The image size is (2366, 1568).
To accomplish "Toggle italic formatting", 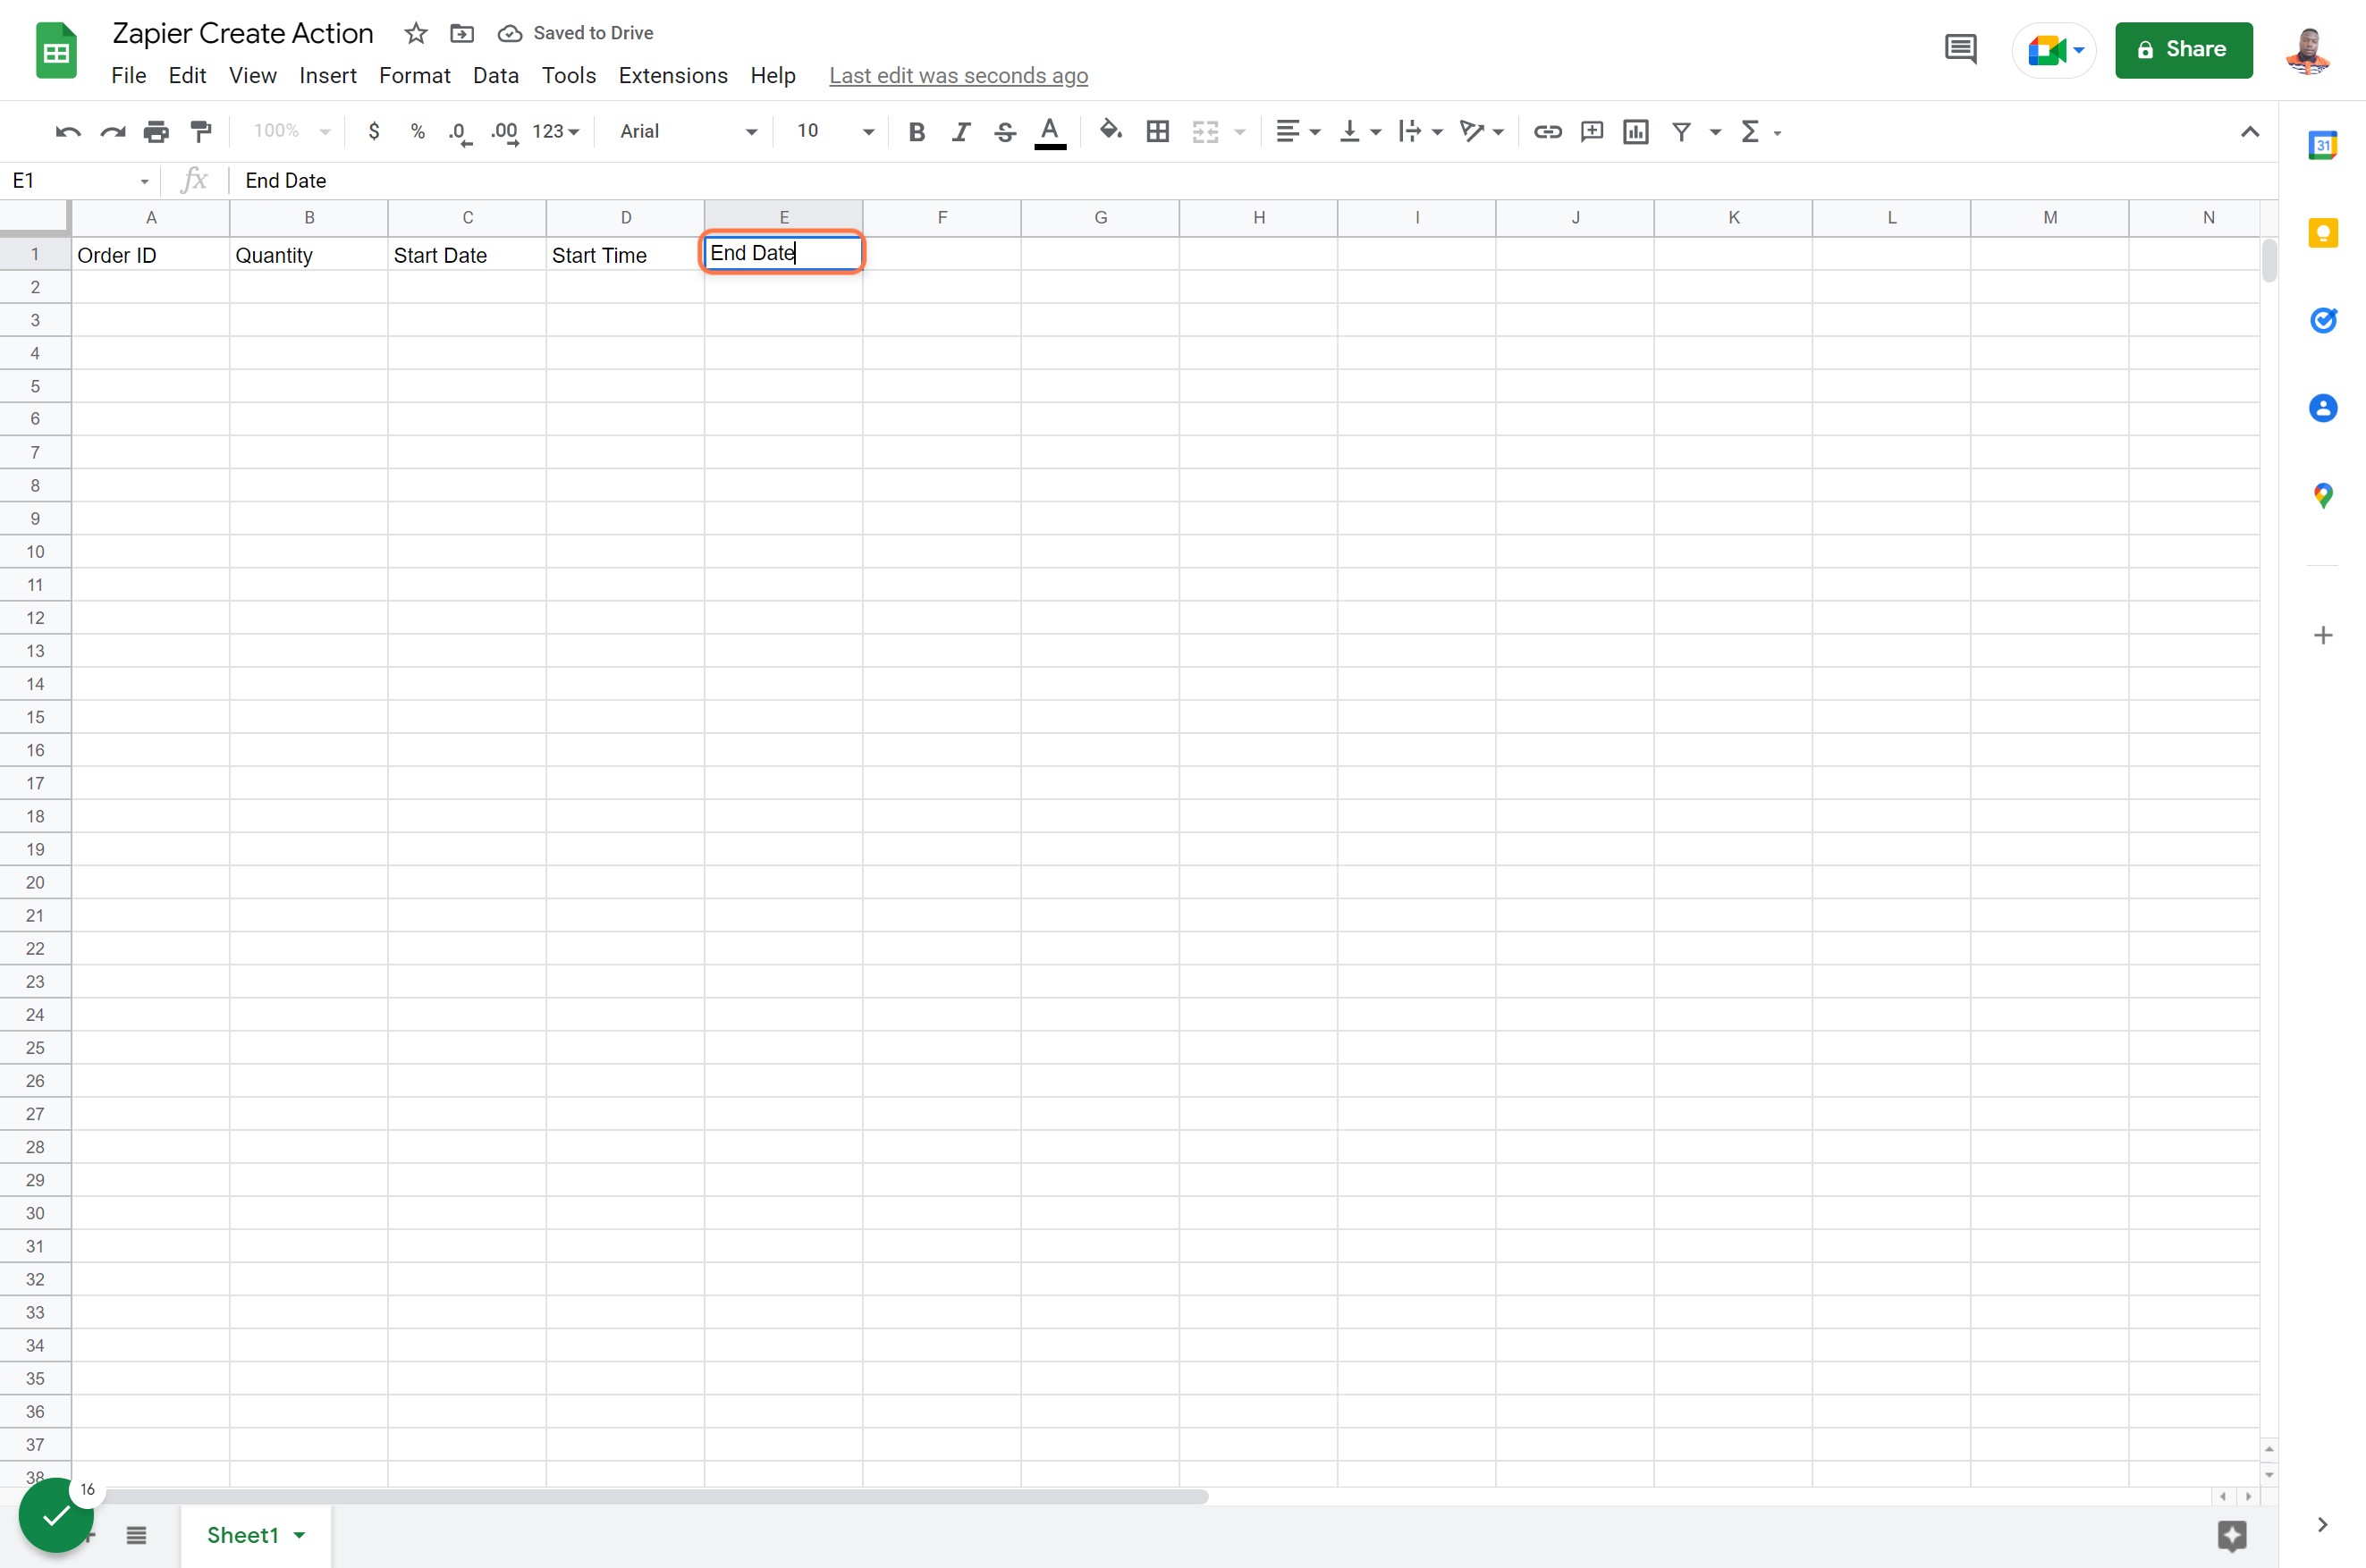I will pyautogui.click(x=960, y=131).
